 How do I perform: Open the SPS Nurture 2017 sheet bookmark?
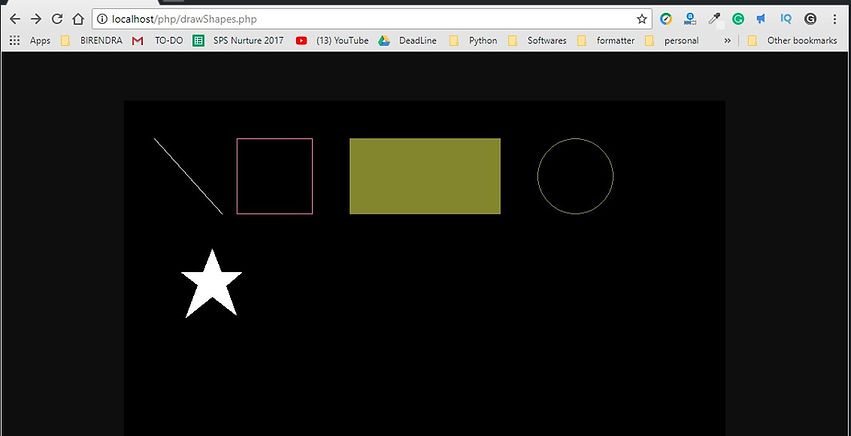point(238,41)
